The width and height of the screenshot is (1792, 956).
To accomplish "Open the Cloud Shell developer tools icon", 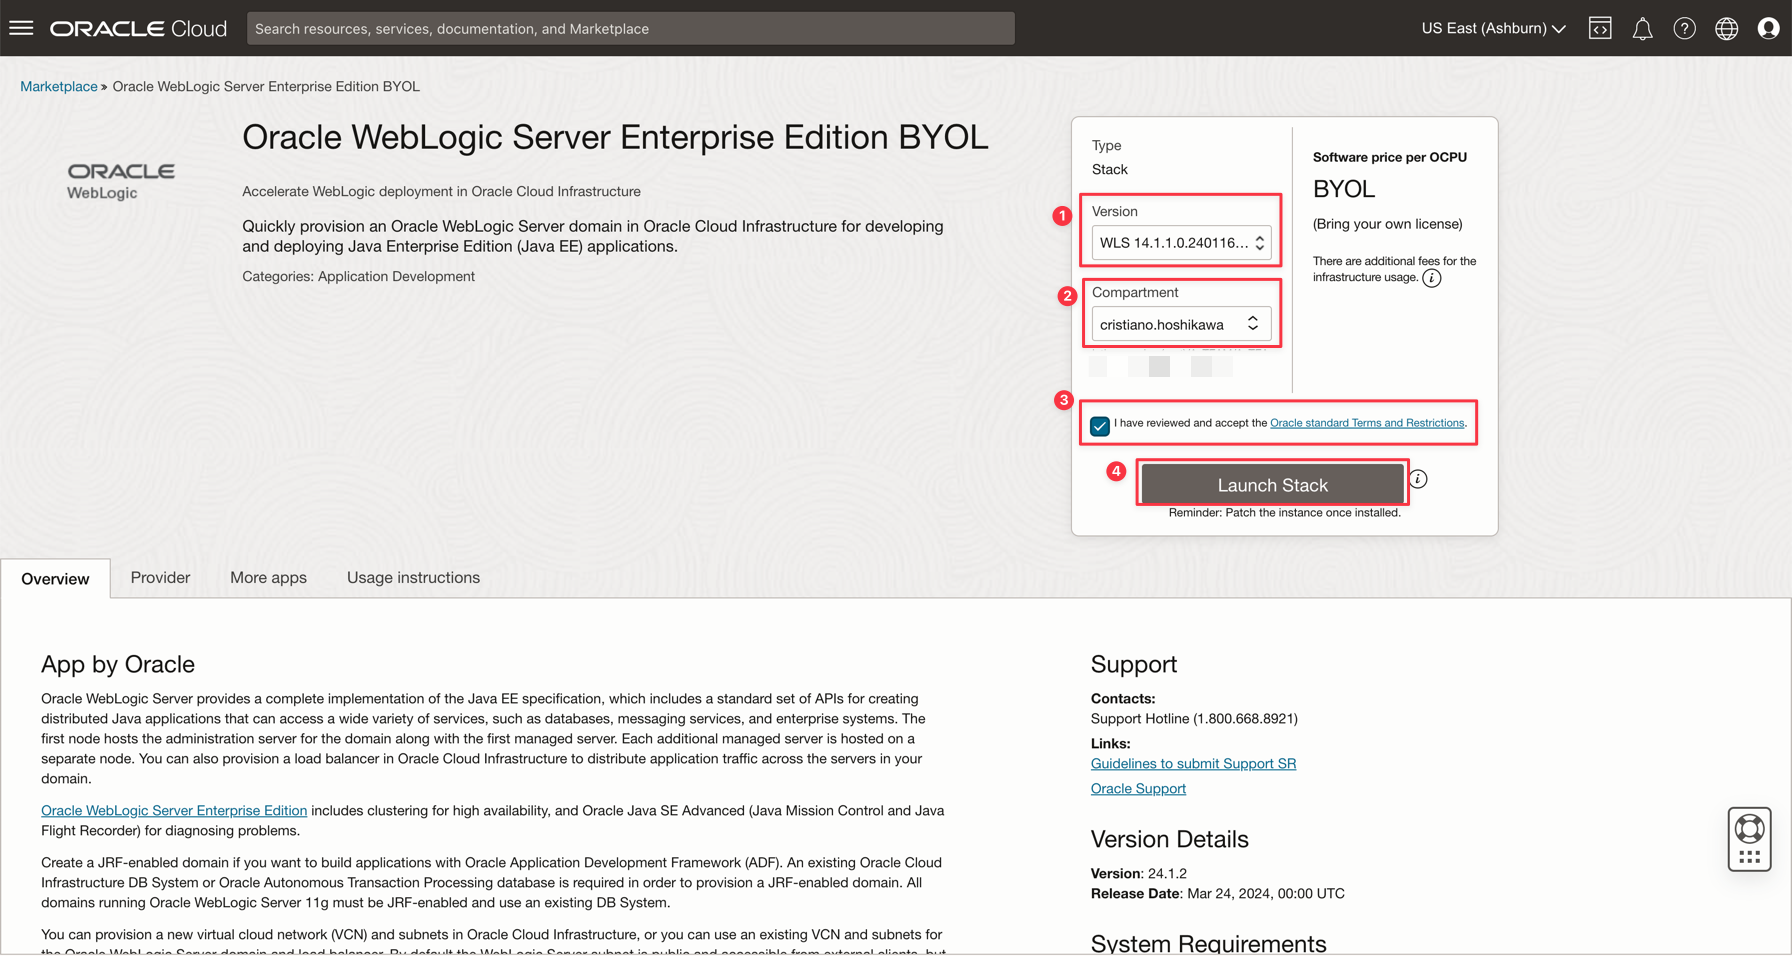I will (1600, 28).
